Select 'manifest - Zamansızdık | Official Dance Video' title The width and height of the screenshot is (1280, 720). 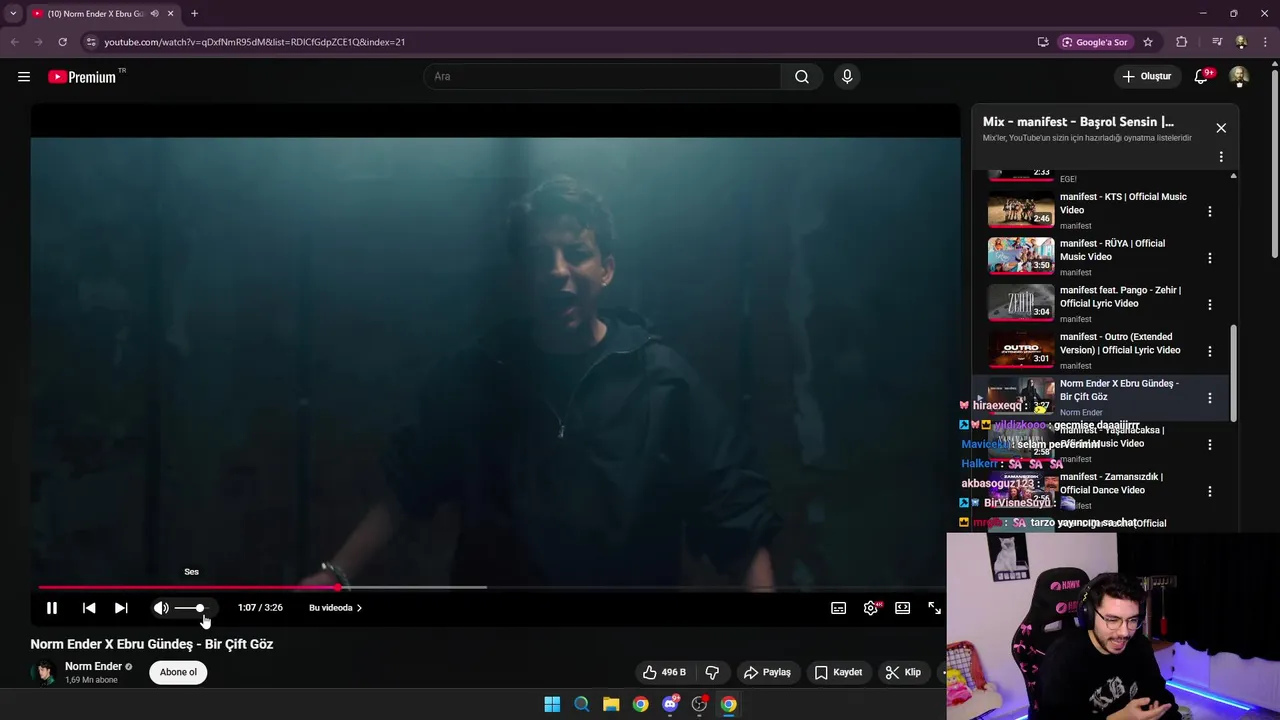coord(1111,484)
